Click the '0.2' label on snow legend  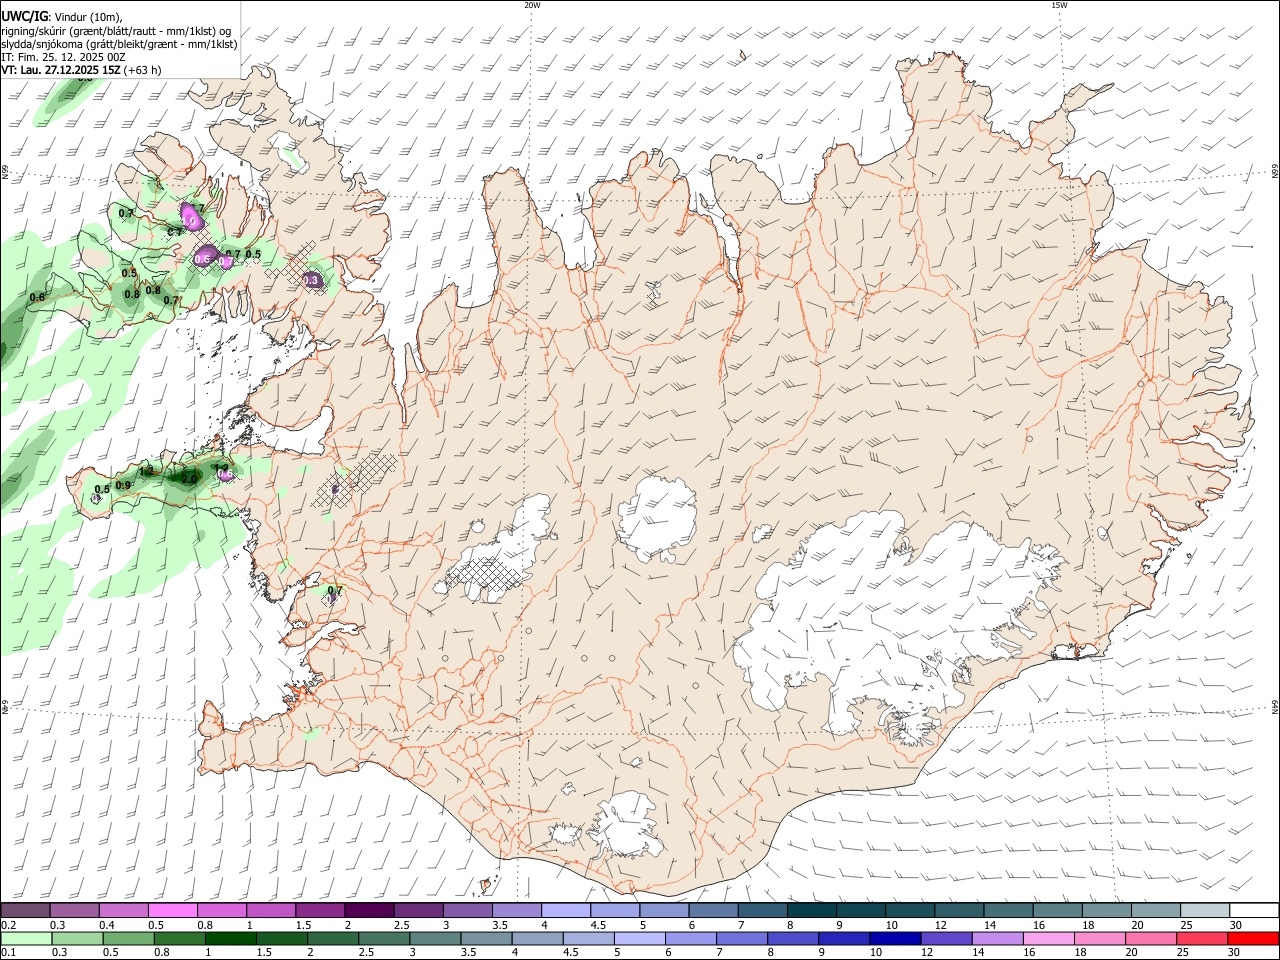8,925
